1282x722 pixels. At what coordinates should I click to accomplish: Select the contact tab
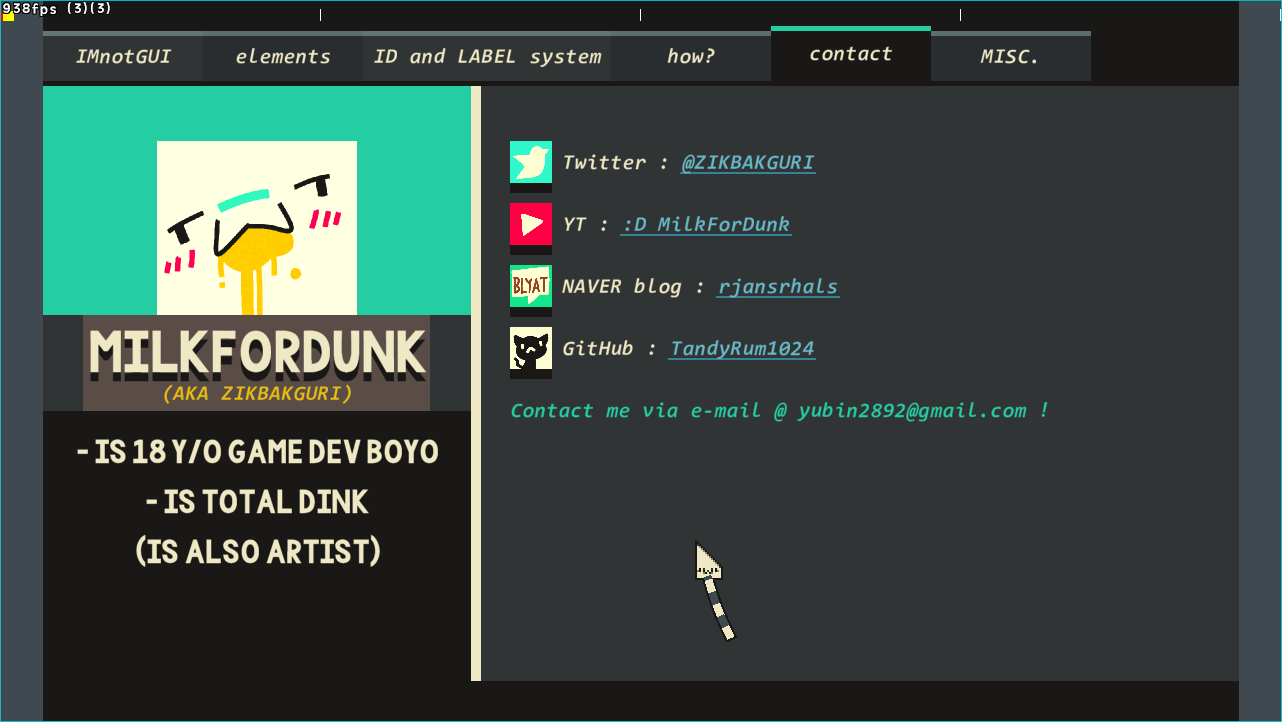pos(851,54)
